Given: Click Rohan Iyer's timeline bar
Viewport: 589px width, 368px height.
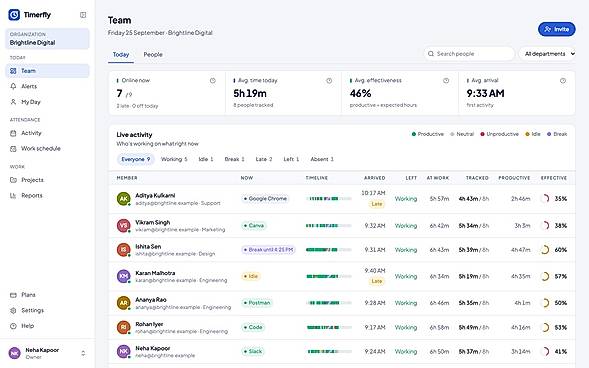Looking at the screenshot, I should click(329, 327).
